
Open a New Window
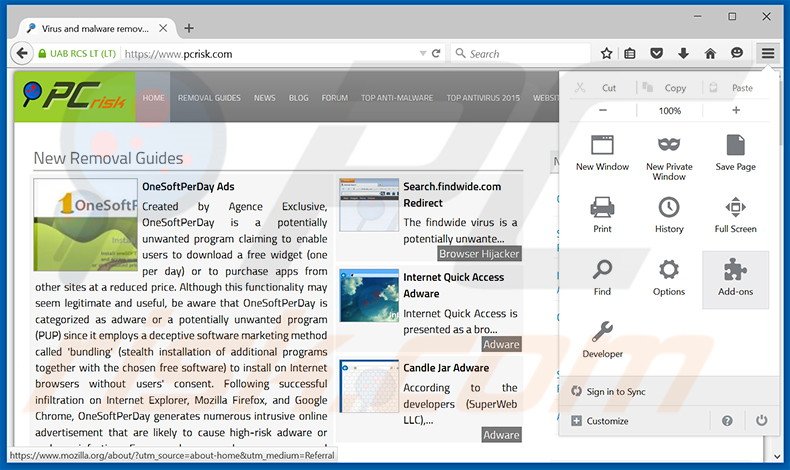pos(602,154)
